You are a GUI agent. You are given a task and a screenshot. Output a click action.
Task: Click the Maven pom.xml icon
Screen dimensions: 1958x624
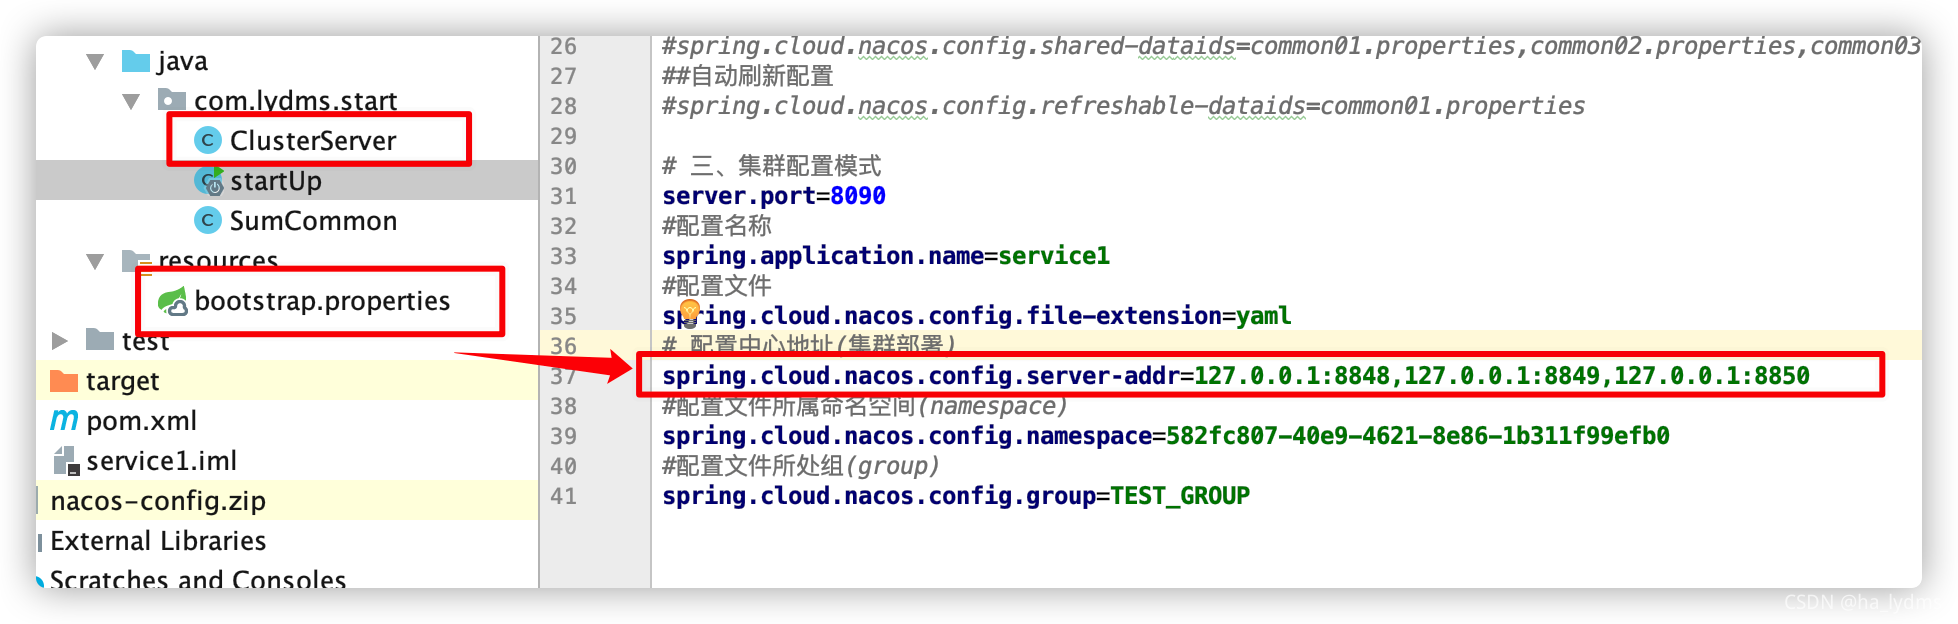pyautogui.click(x=64, y=421)
